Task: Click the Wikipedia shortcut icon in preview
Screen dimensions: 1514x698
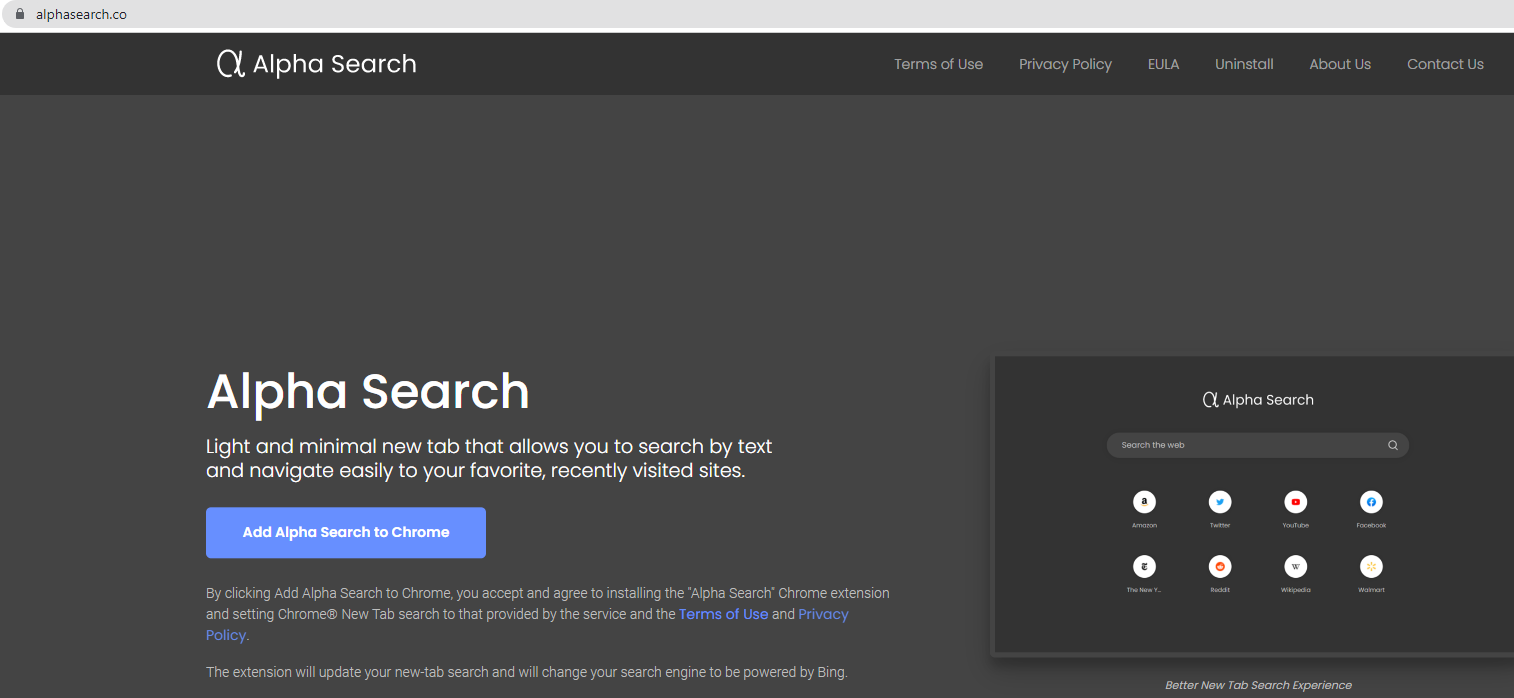Action: [1295, 567]
